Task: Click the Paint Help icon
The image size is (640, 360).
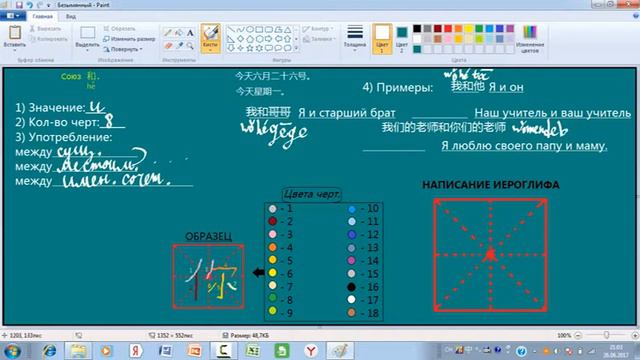Action: tap(635, 16)
